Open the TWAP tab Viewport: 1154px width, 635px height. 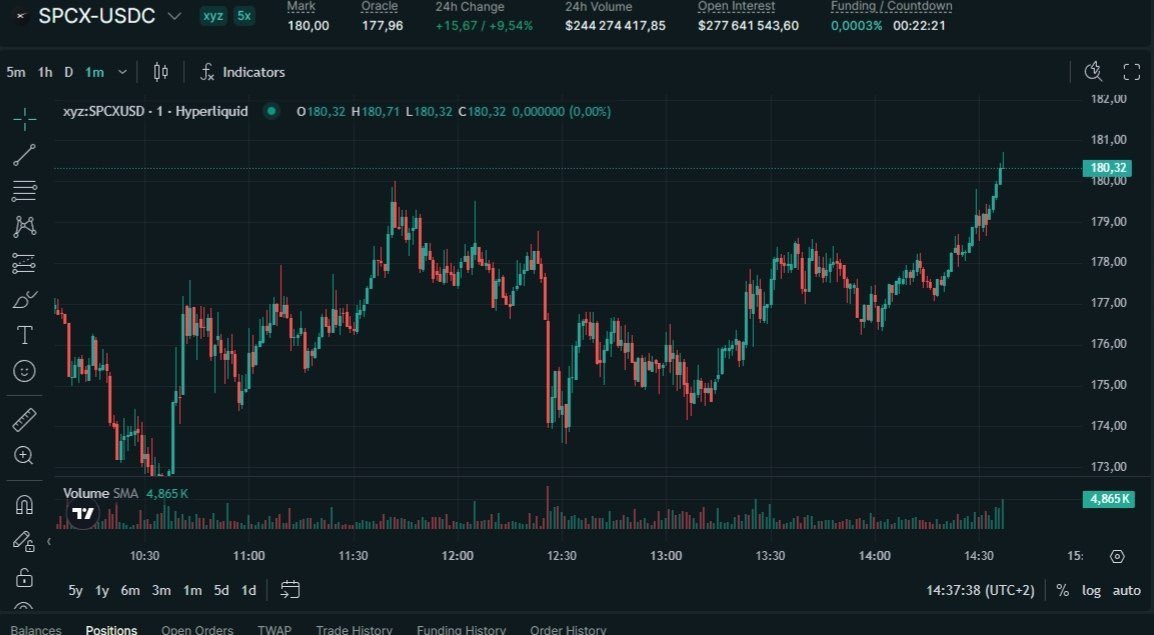(x=275, y=630)
